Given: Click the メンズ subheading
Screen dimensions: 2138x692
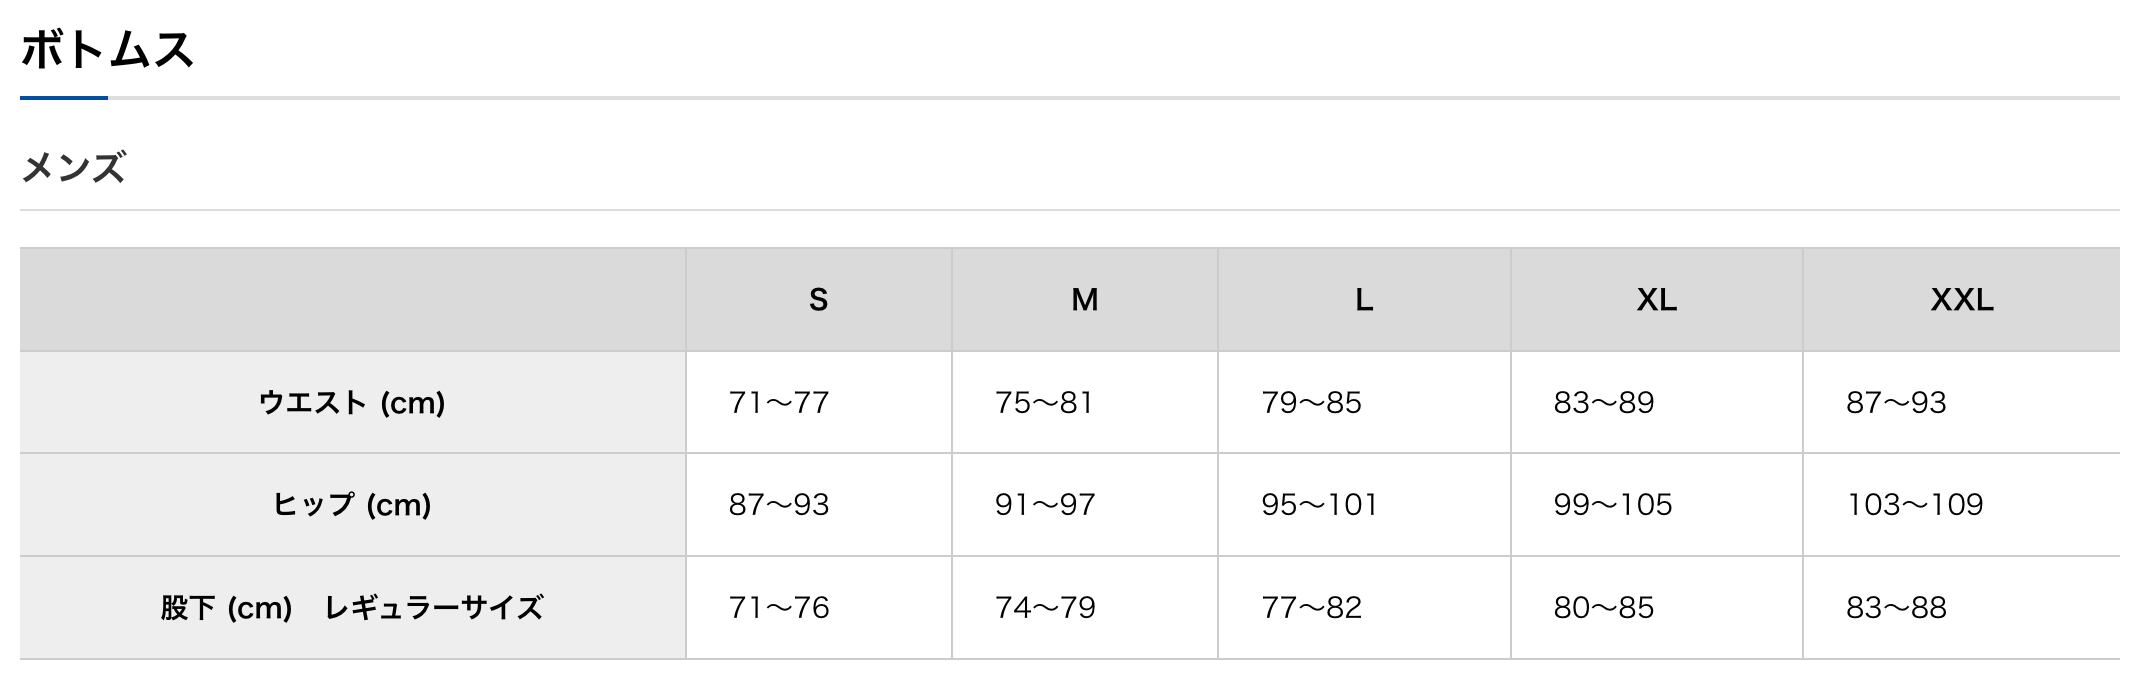Looking at the screenshot, I should point(73,167).
